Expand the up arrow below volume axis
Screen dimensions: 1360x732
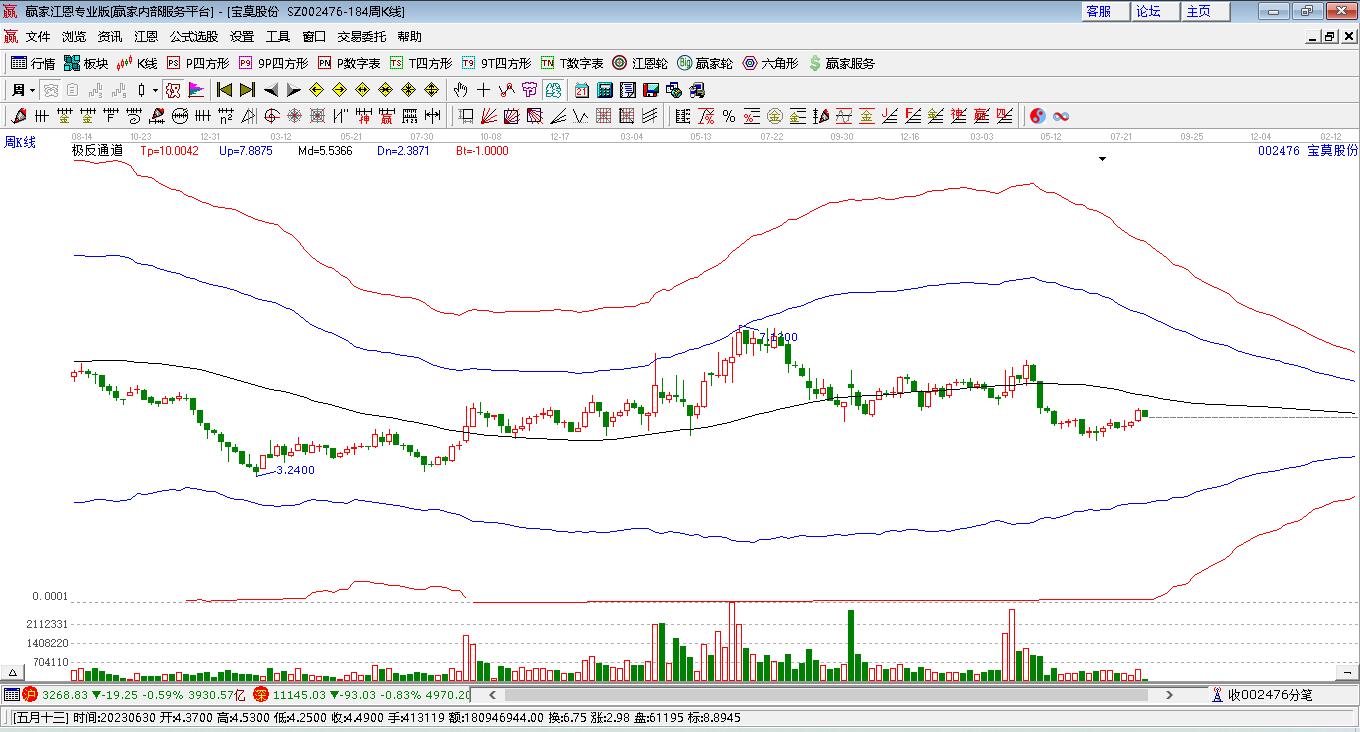(14, 673)
